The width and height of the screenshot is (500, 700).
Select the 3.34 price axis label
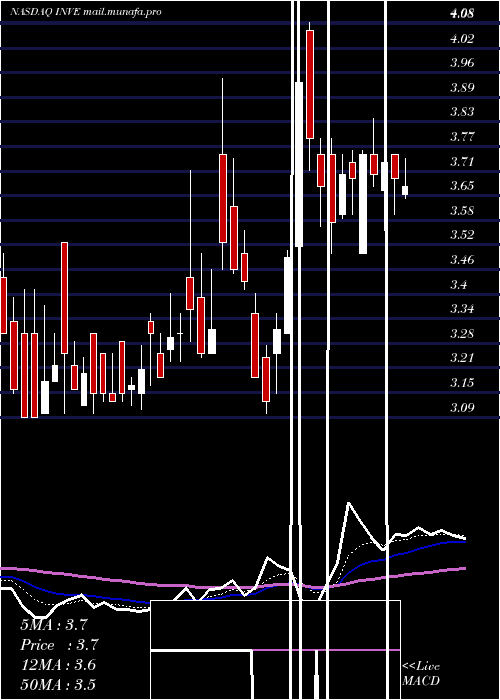point(462,309)
